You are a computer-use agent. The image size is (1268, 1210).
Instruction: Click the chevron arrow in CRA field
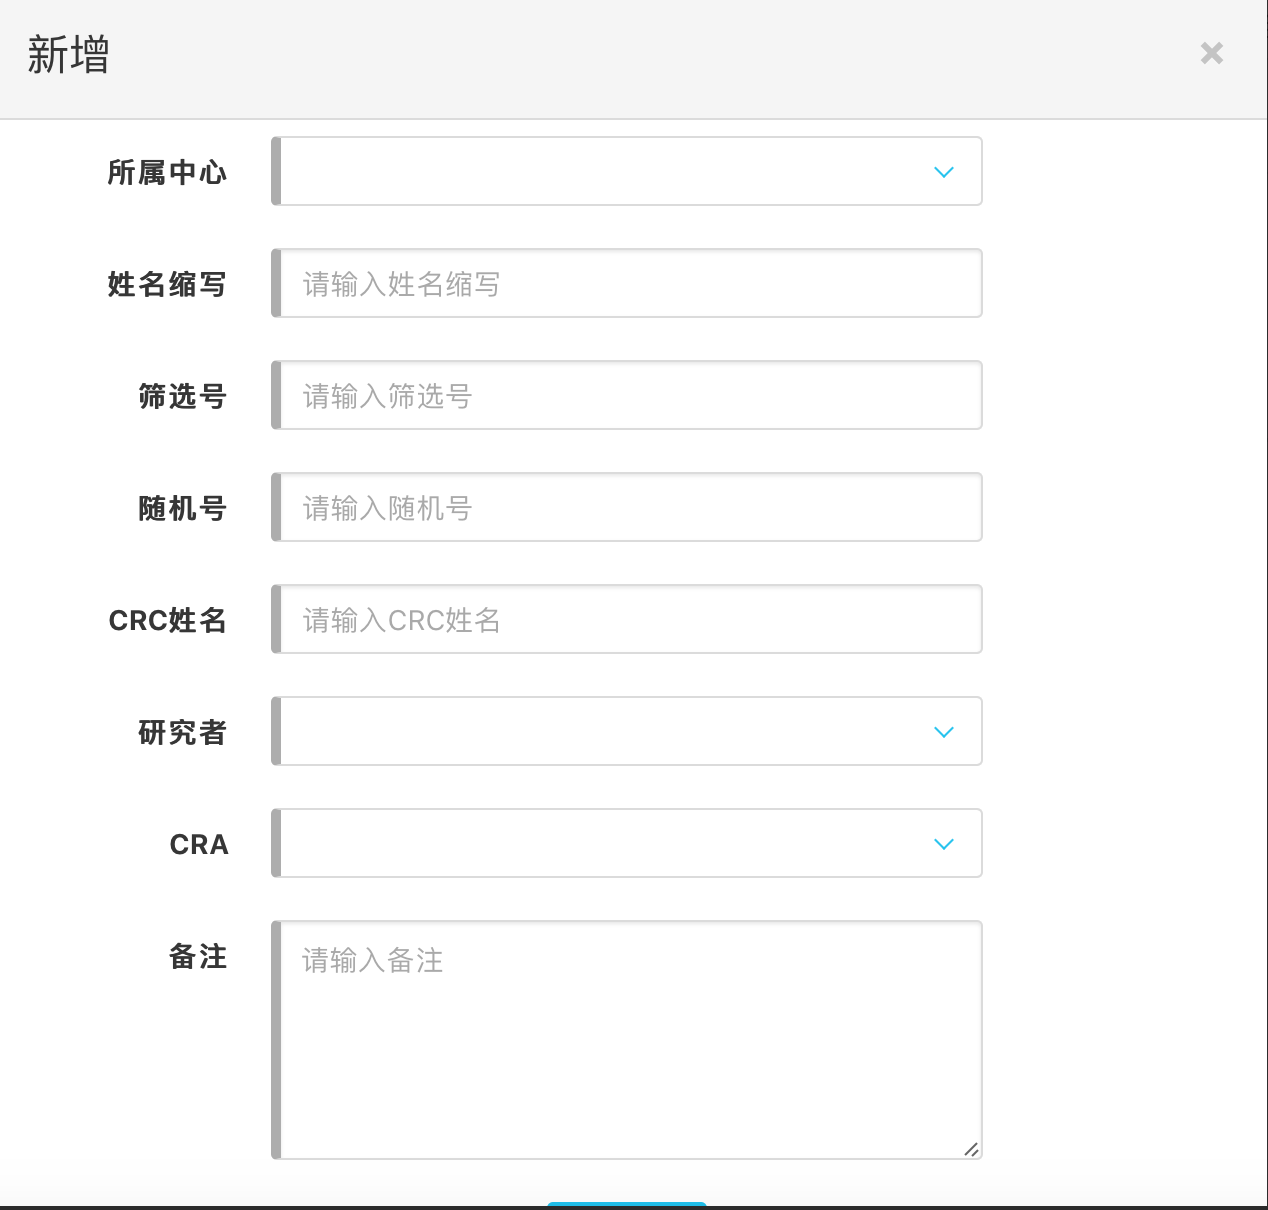click(943, 844)
